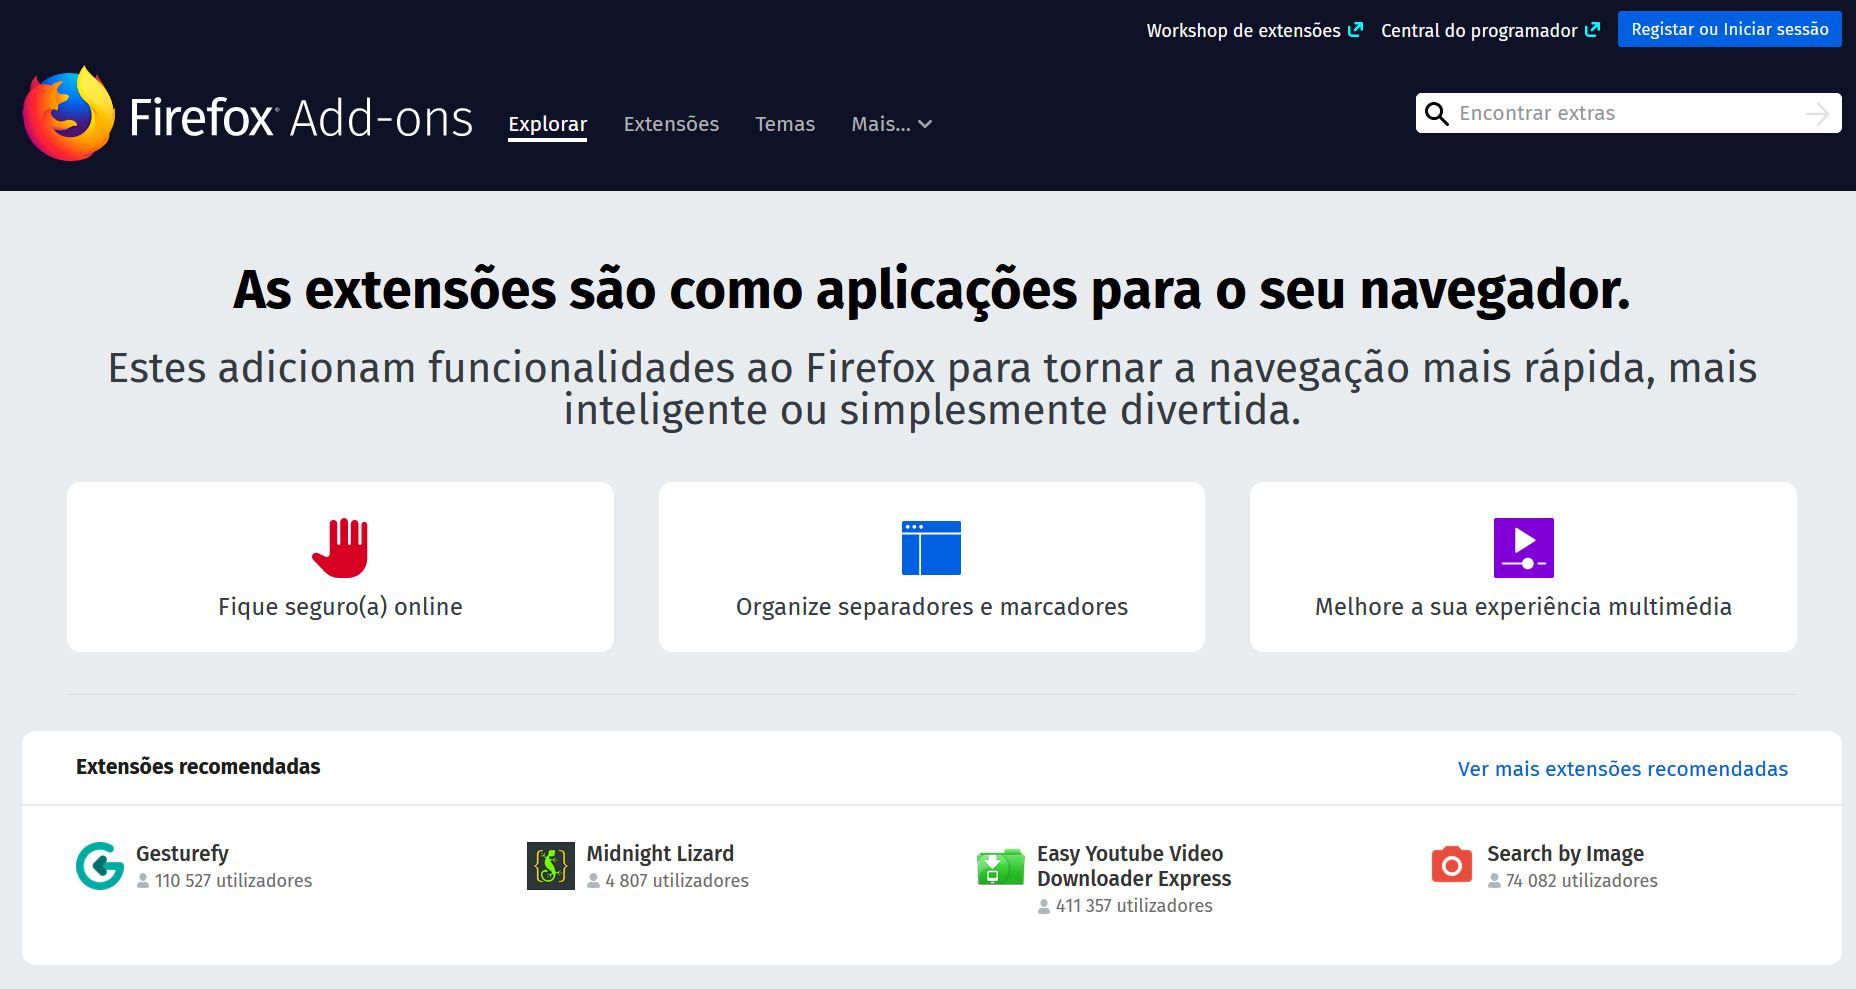Viewport: 1856px width, 989px height.
Task: Click Ver mais extensões recomendadas link
Action: point(1622,769)
